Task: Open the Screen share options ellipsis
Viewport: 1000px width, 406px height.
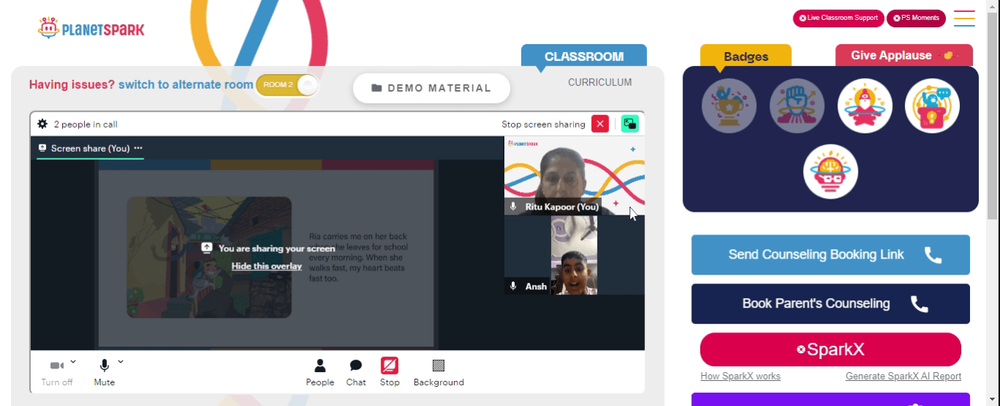Action: [x=138, y=148]
